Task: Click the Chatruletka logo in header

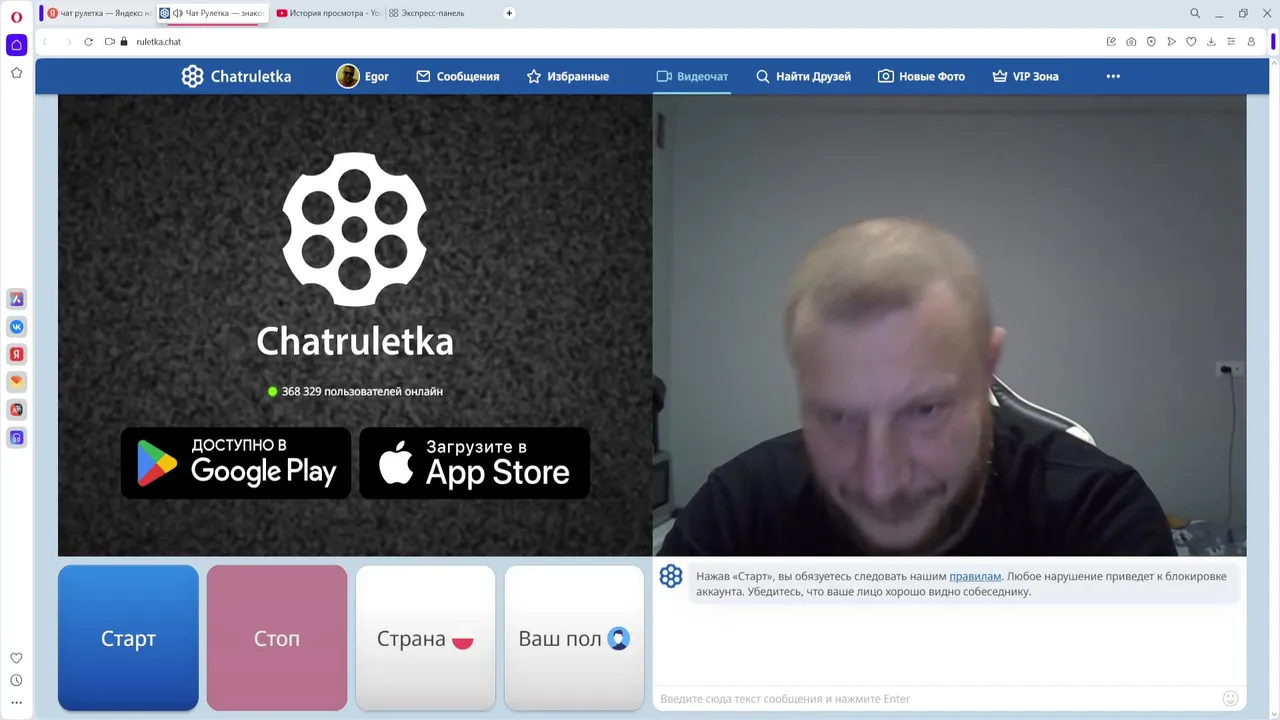Action: 236,76
